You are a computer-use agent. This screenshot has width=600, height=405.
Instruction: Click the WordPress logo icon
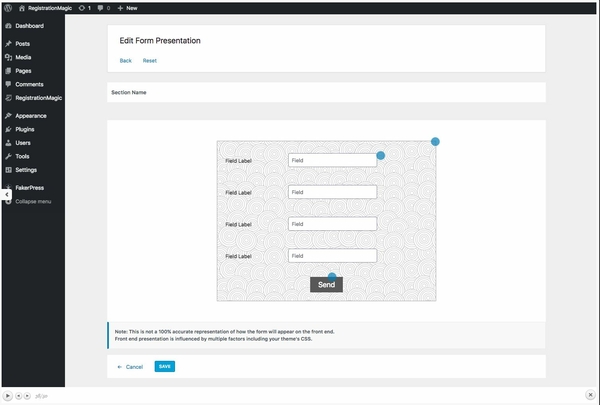pos(8,7)
